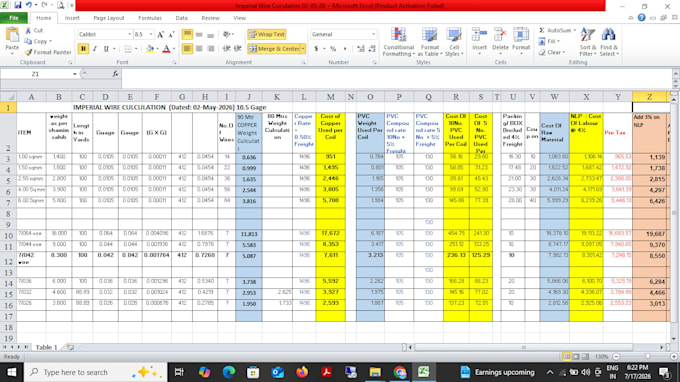Click the taskbar search box
Screen dimensions: 680x382
click(x=95, y=372)
